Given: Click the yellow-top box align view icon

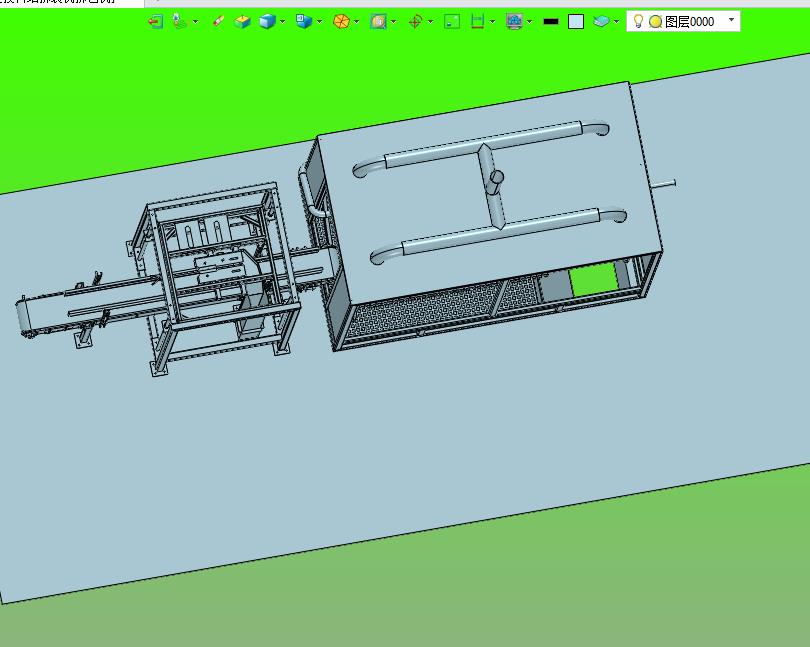Looking at the screenshot, I should 242,21.
